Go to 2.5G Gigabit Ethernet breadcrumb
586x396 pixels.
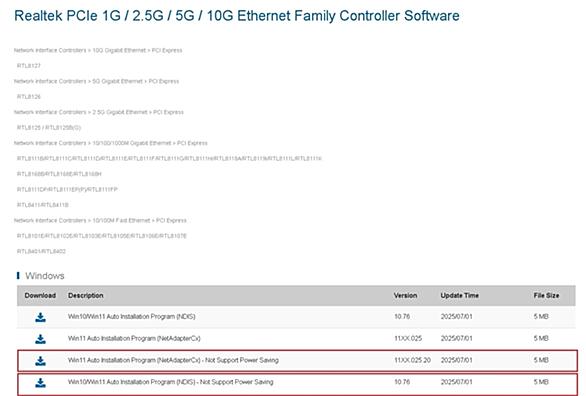[x=120, y=112]
